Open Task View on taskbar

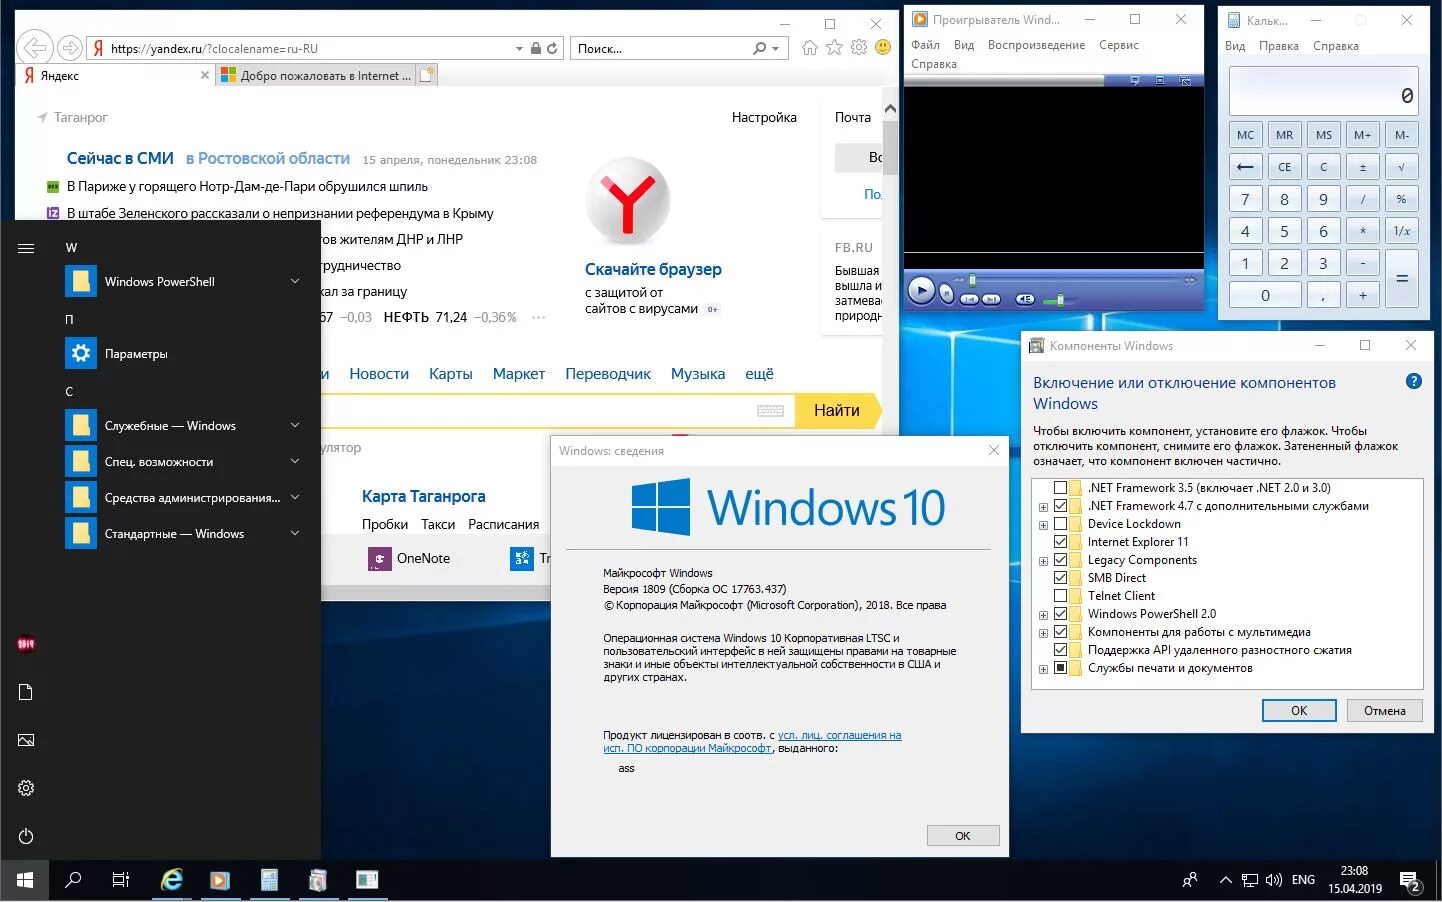pos(121,880)
